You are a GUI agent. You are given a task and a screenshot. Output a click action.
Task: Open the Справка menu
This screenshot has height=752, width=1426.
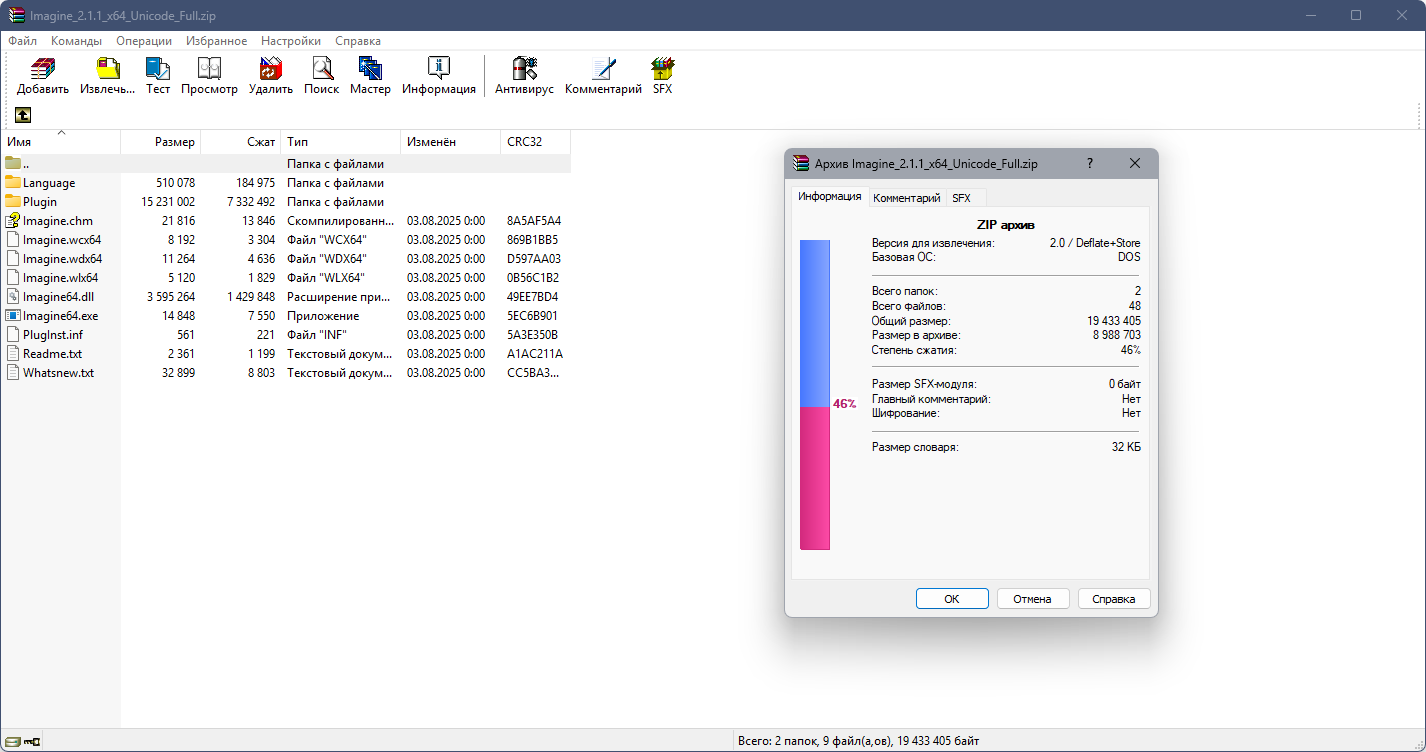pos(358,41)
